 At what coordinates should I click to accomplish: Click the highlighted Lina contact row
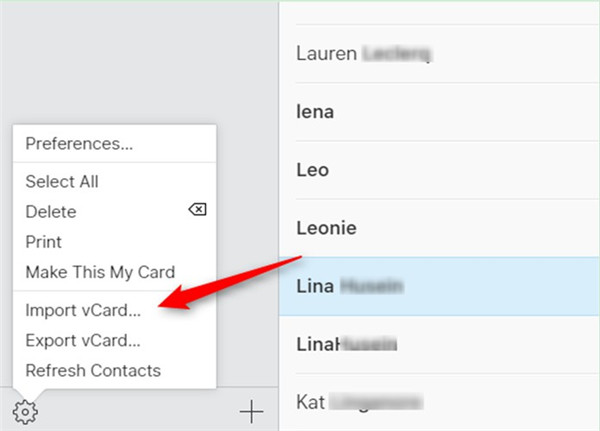click(x=440, y=286)
